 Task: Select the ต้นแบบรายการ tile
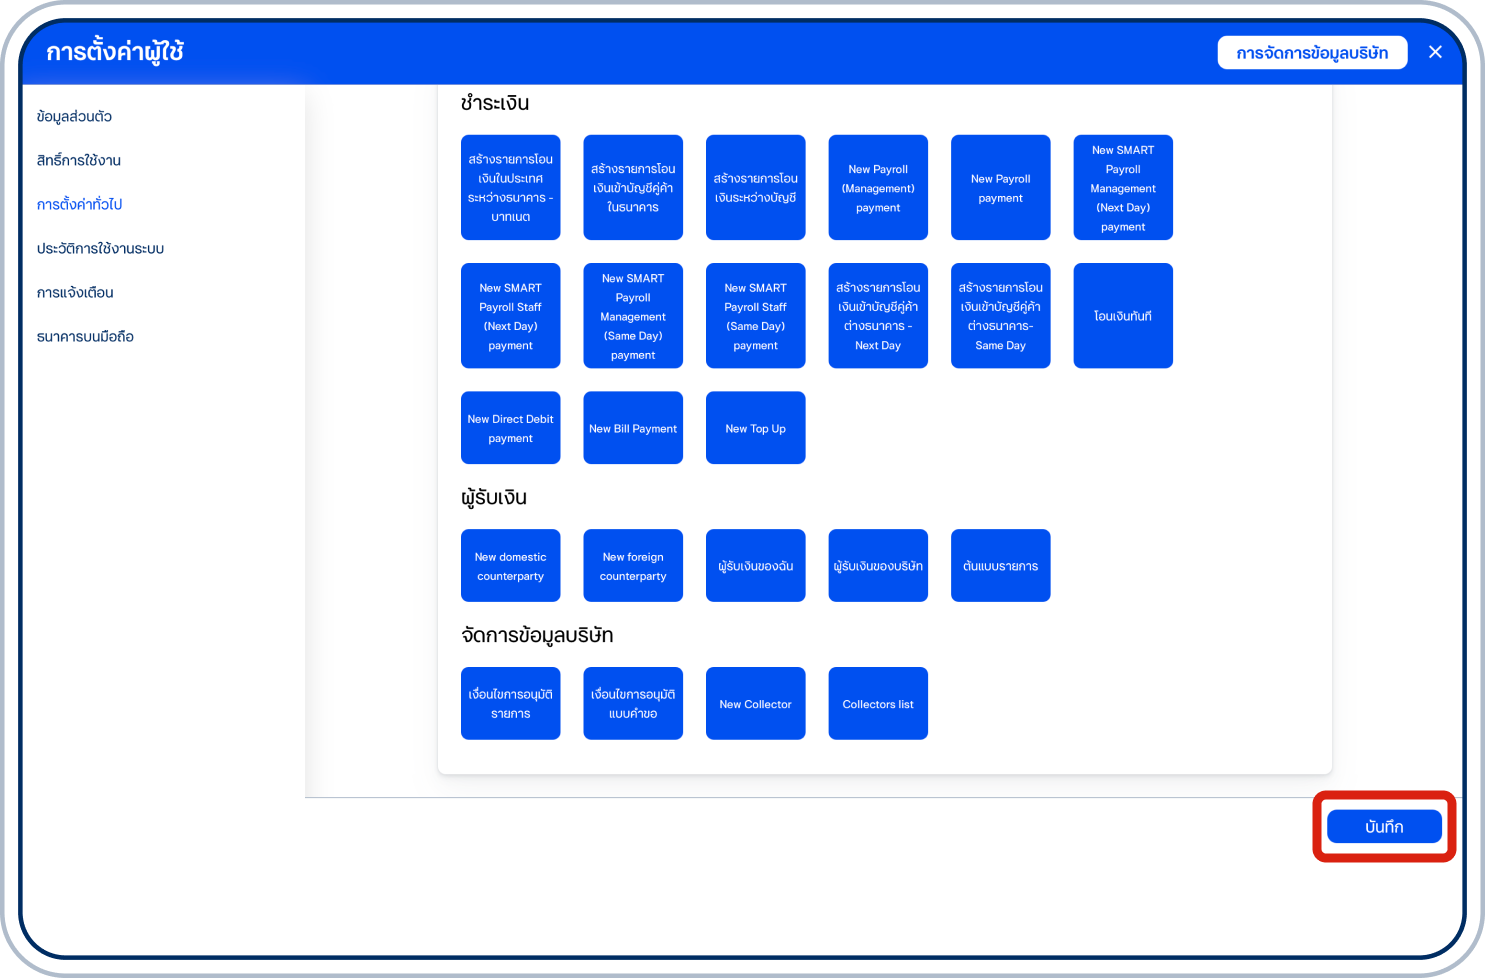[x=1000, y=566]
